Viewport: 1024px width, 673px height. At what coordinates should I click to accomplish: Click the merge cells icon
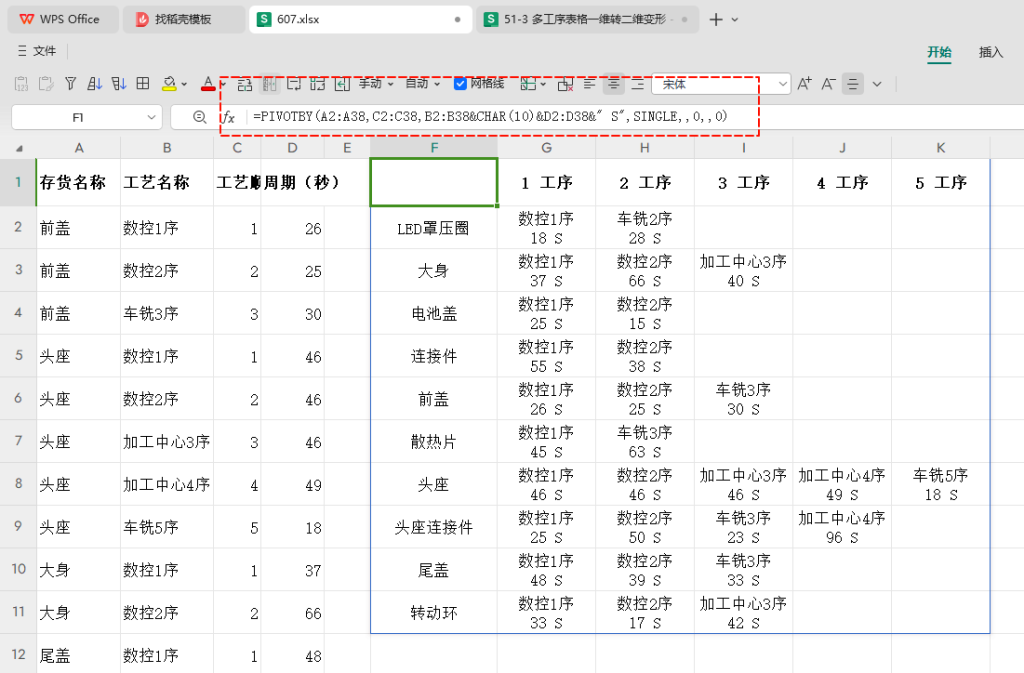pyautogui.click(x=318, y=84)
